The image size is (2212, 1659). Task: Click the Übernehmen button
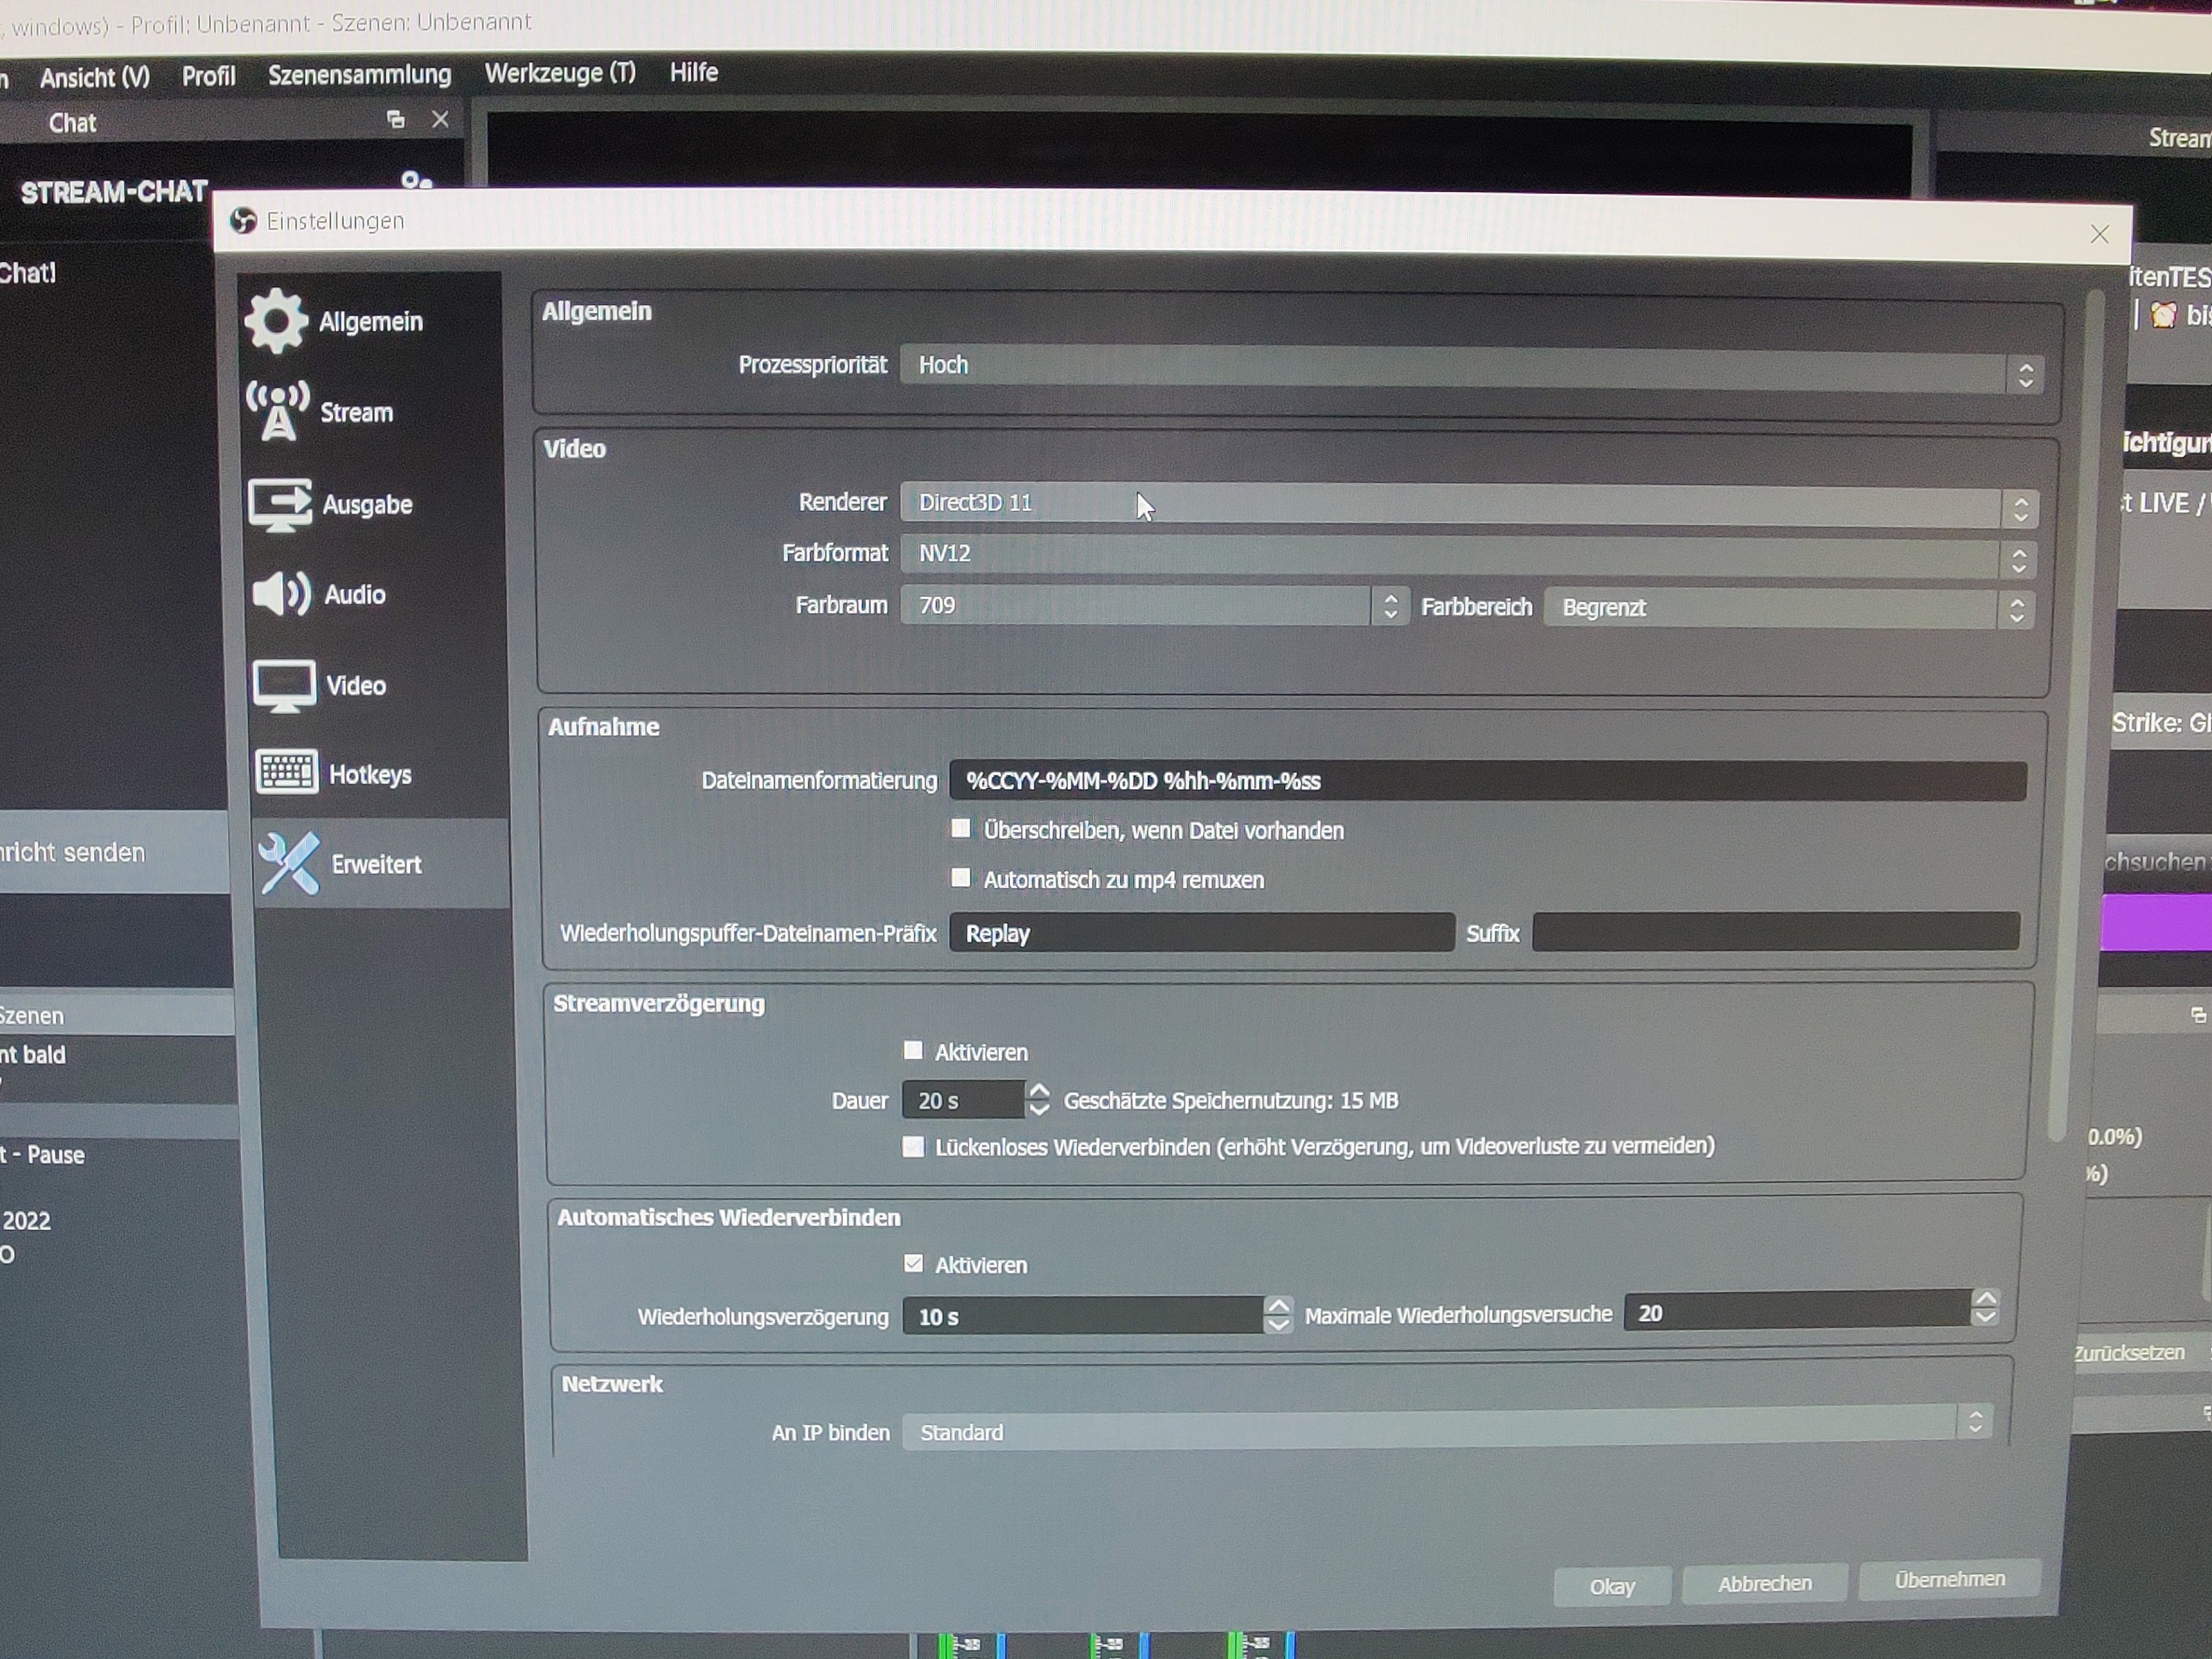(1949, 1579)
